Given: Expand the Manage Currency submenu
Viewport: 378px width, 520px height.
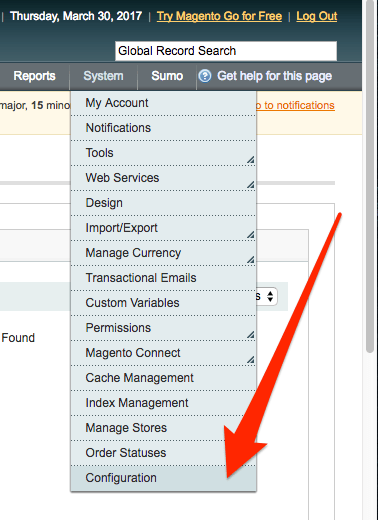Looking at the screenshot, I should click(163, 253).
